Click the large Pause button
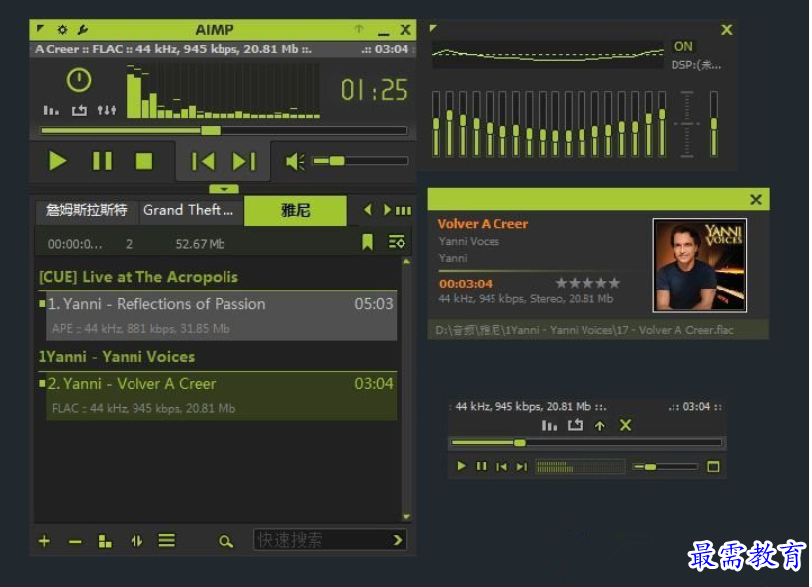The image size is (812, 587). 102,161
